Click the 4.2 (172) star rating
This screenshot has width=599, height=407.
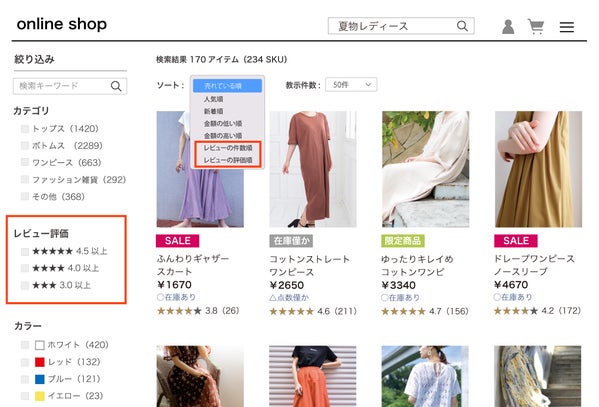[537, 311]
